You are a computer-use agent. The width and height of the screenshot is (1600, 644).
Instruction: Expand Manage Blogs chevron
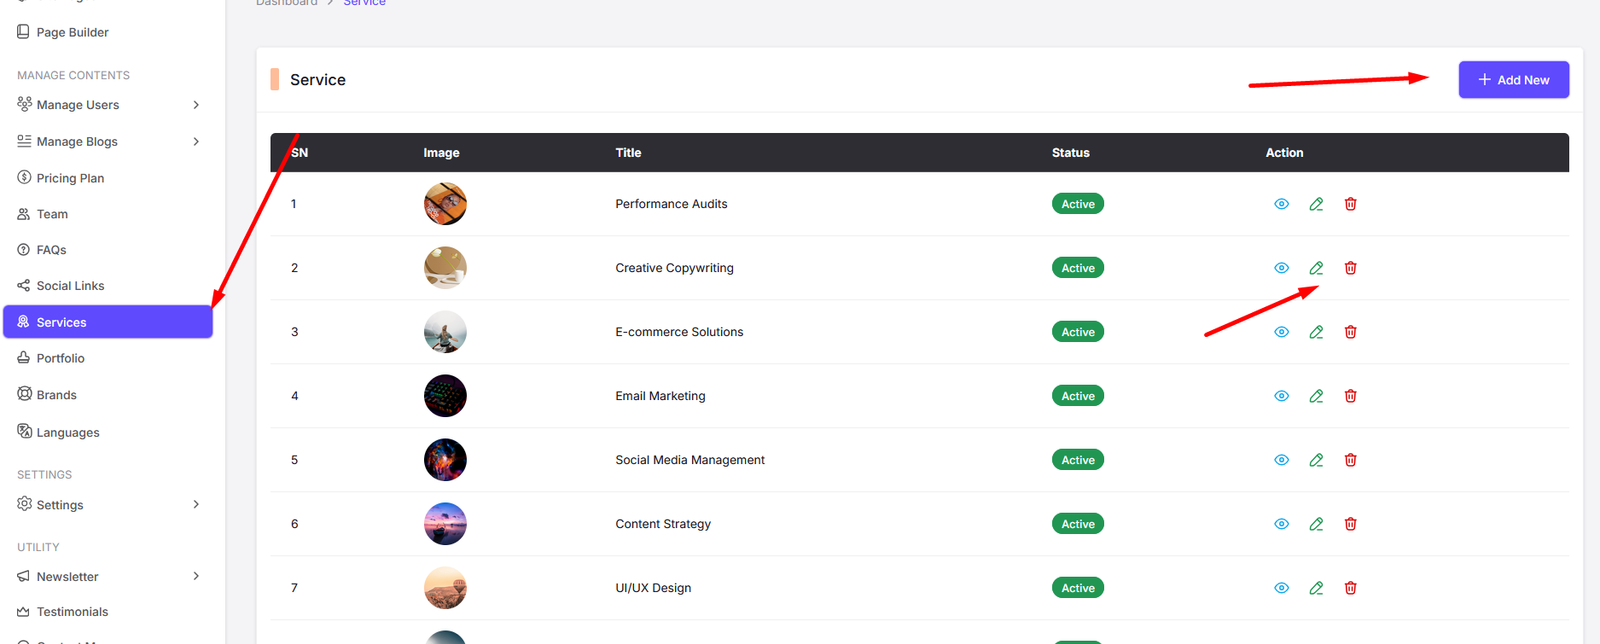196,142
